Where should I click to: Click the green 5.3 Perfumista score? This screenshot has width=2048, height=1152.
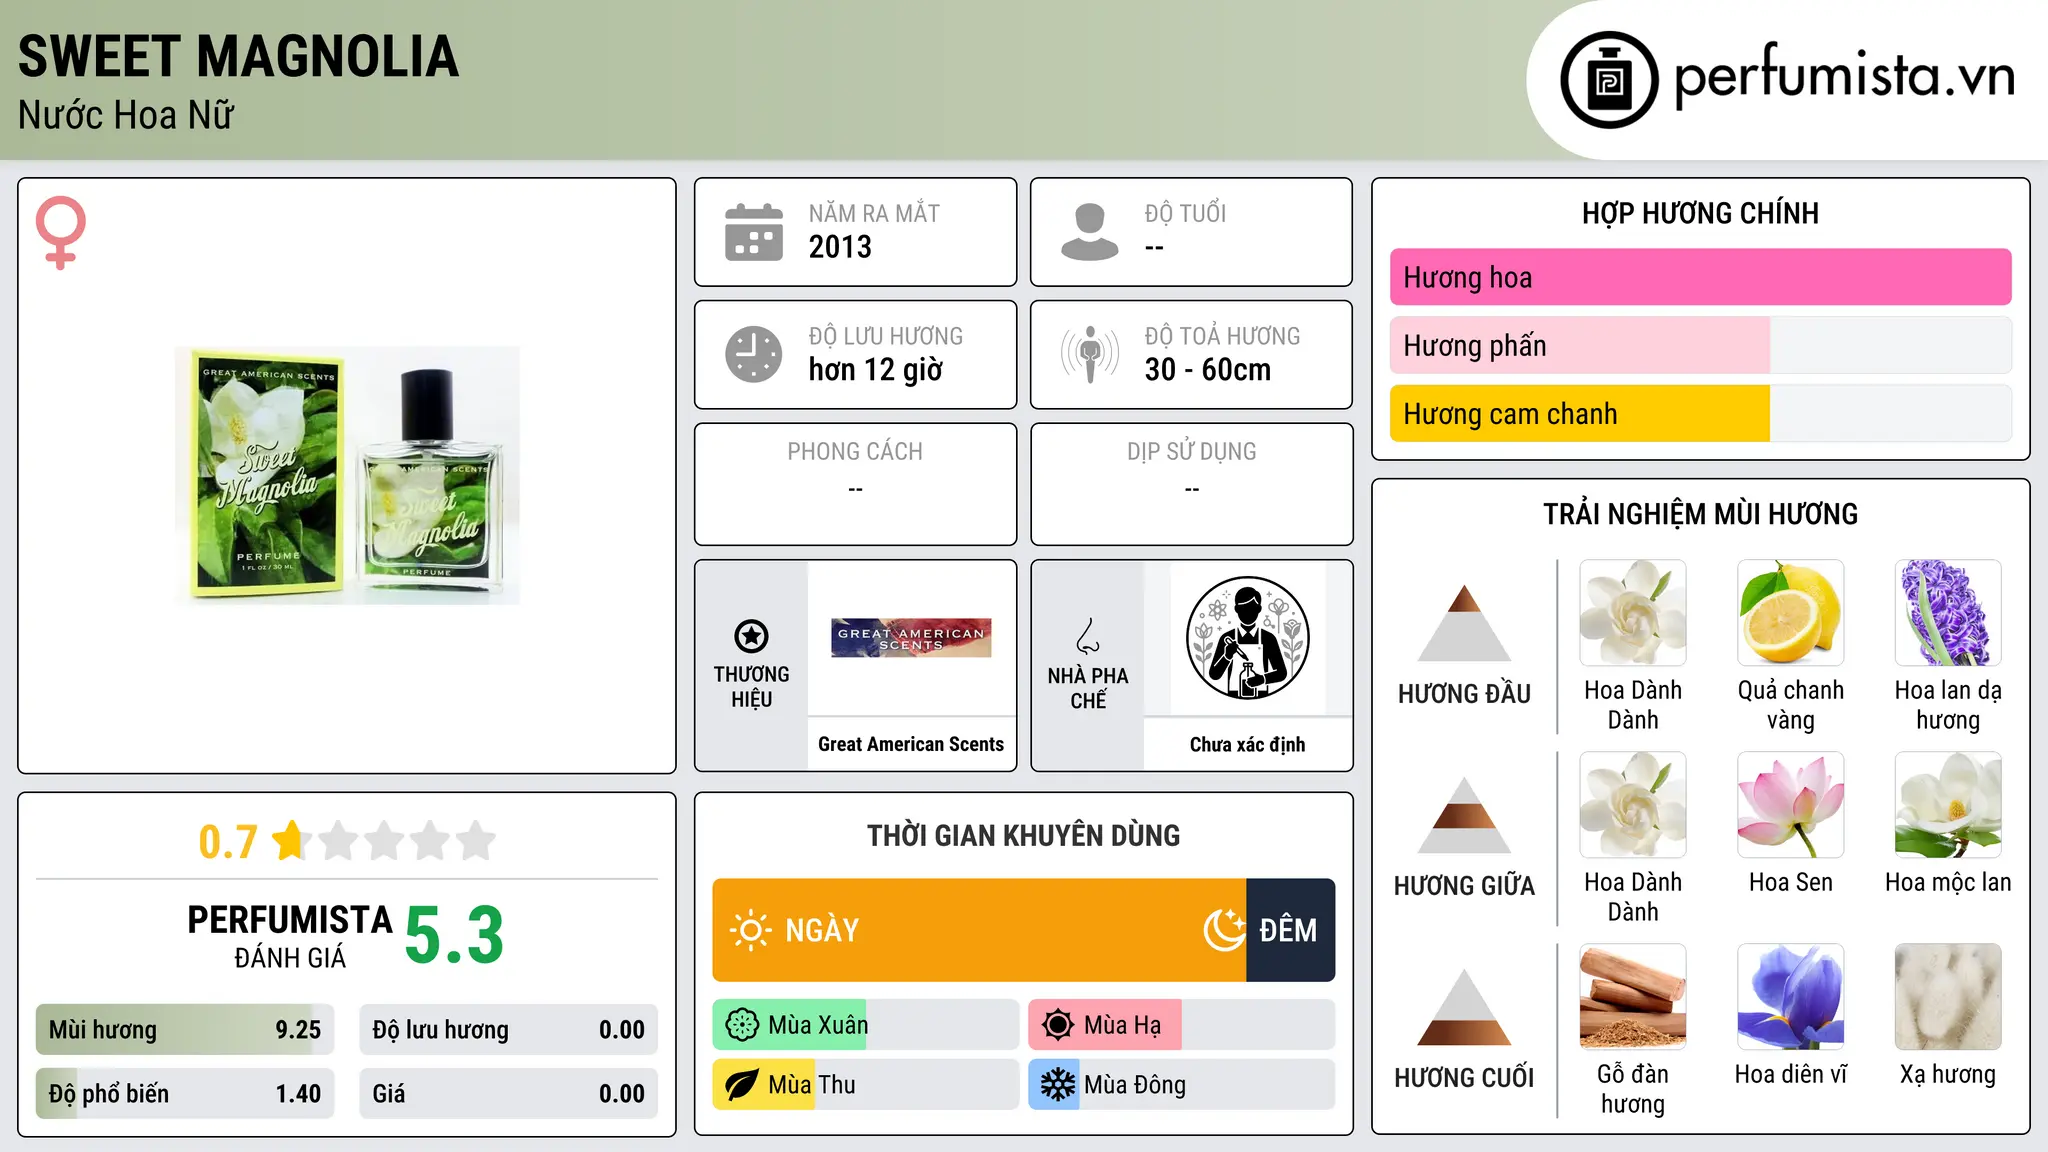pos(454,936)
